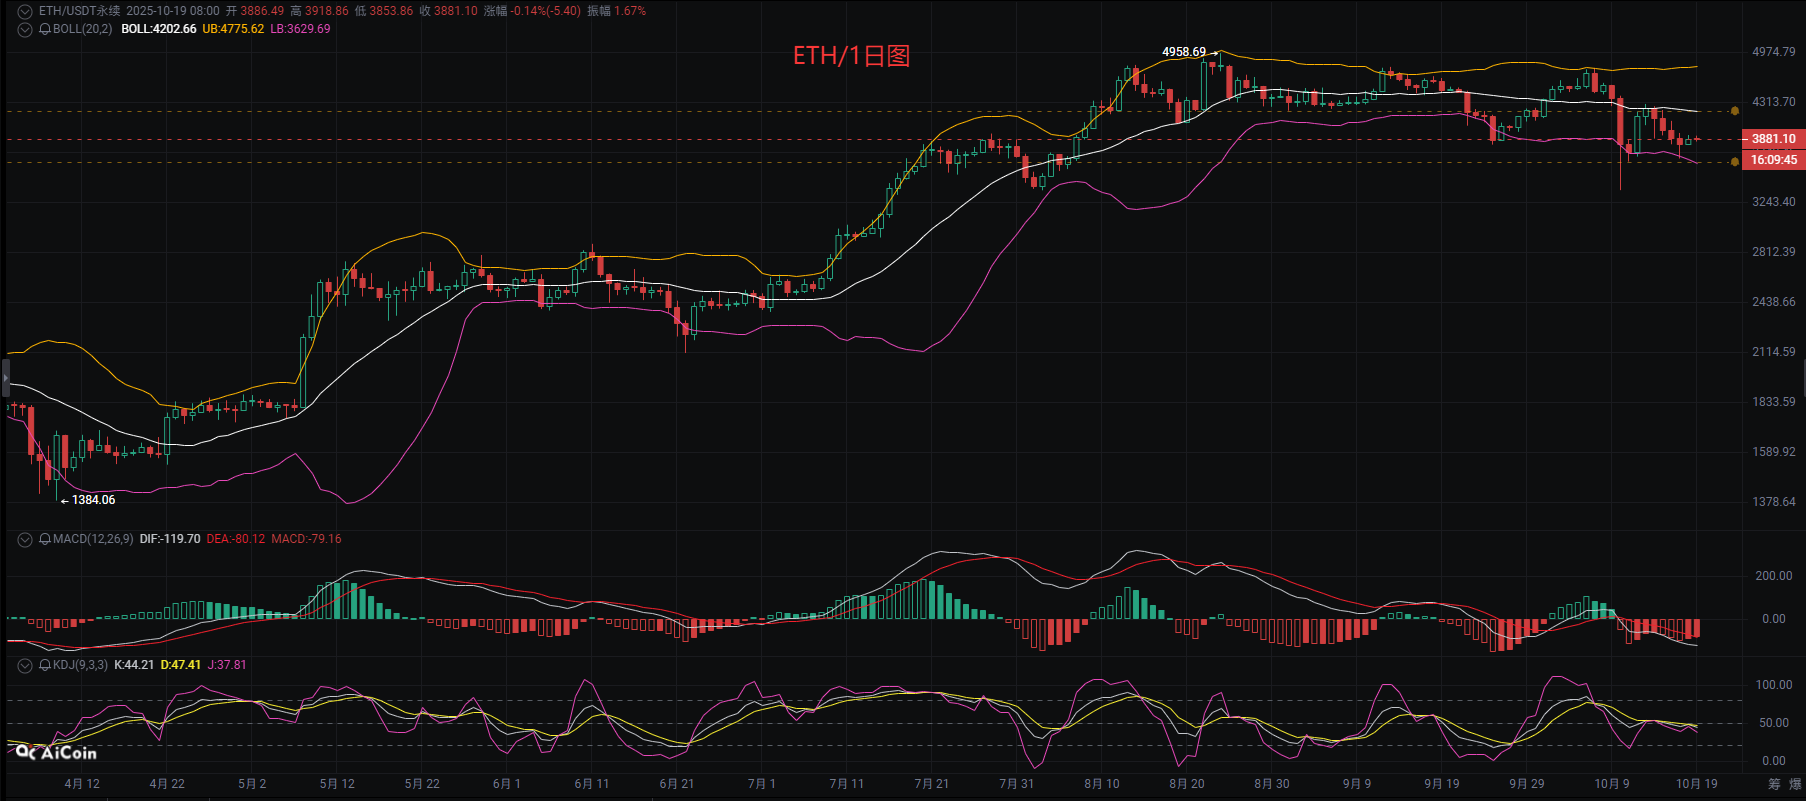This screenshot has height=801, width=1806.
Task: Click the 2438.66 price axis label
Action: (1774, 302)
